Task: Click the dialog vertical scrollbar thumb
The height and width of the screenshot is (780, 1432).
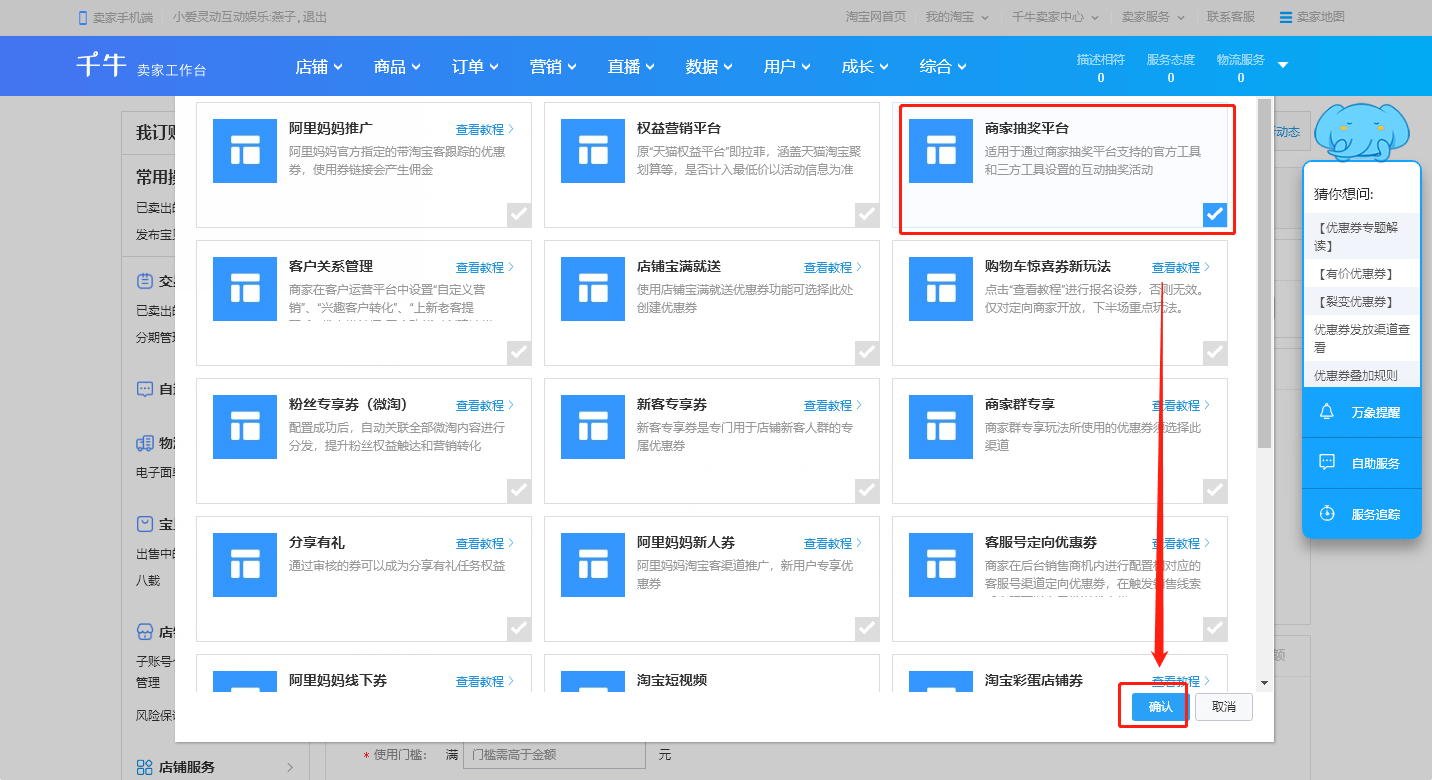Action: click(1264, 273)
